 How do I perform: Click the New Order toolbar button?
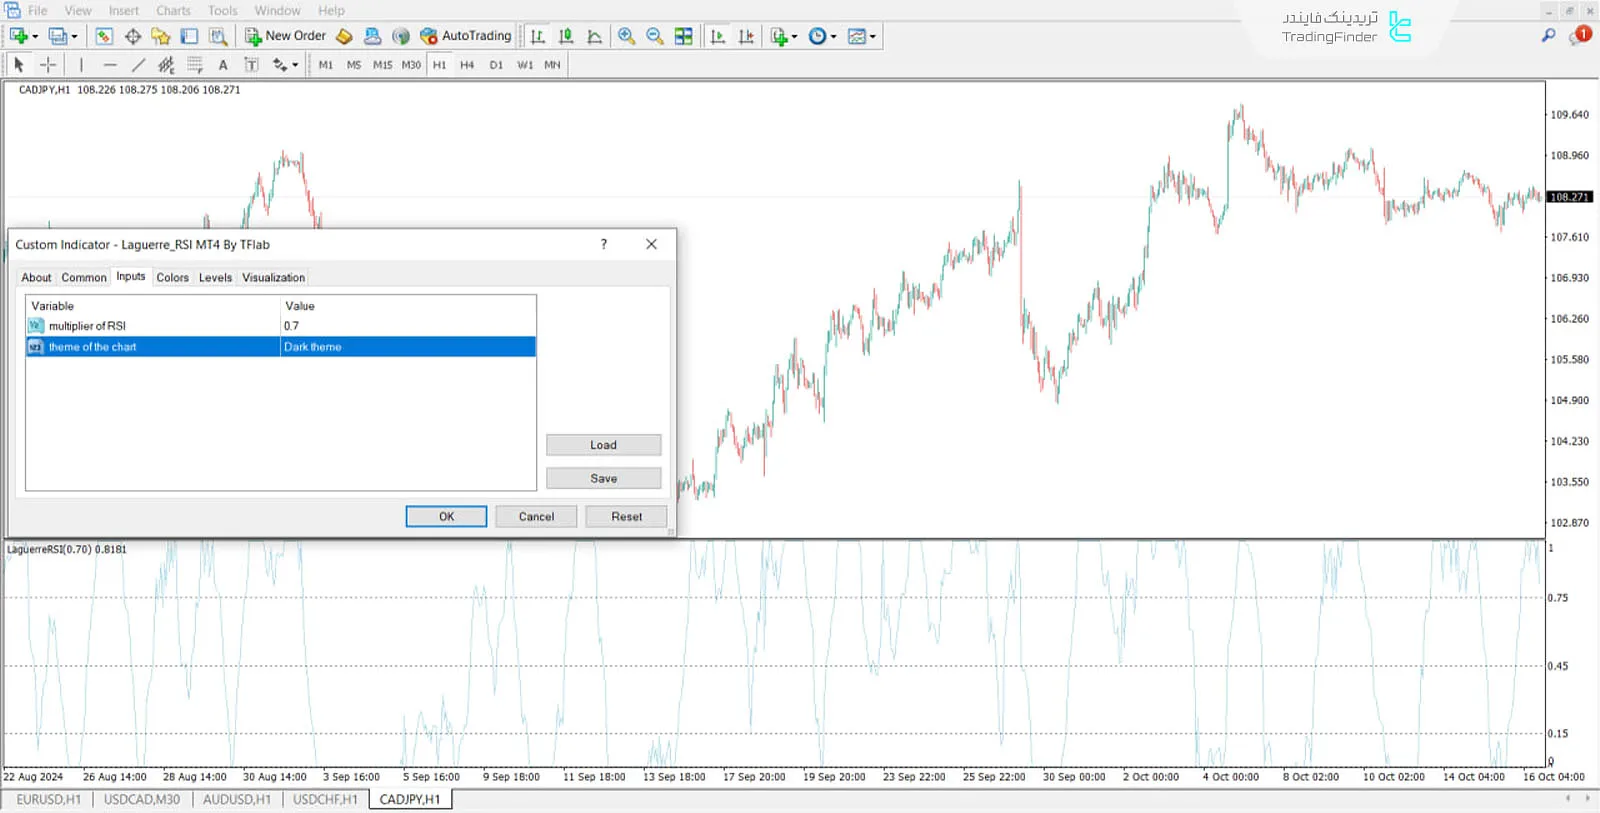285,36
